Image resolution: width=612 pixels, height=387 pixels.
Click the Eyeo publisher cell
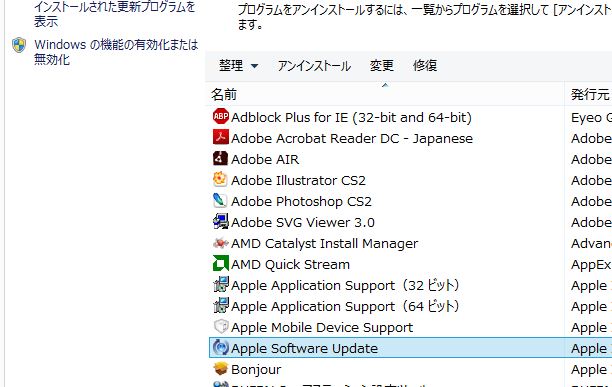(x=591, y=117)
